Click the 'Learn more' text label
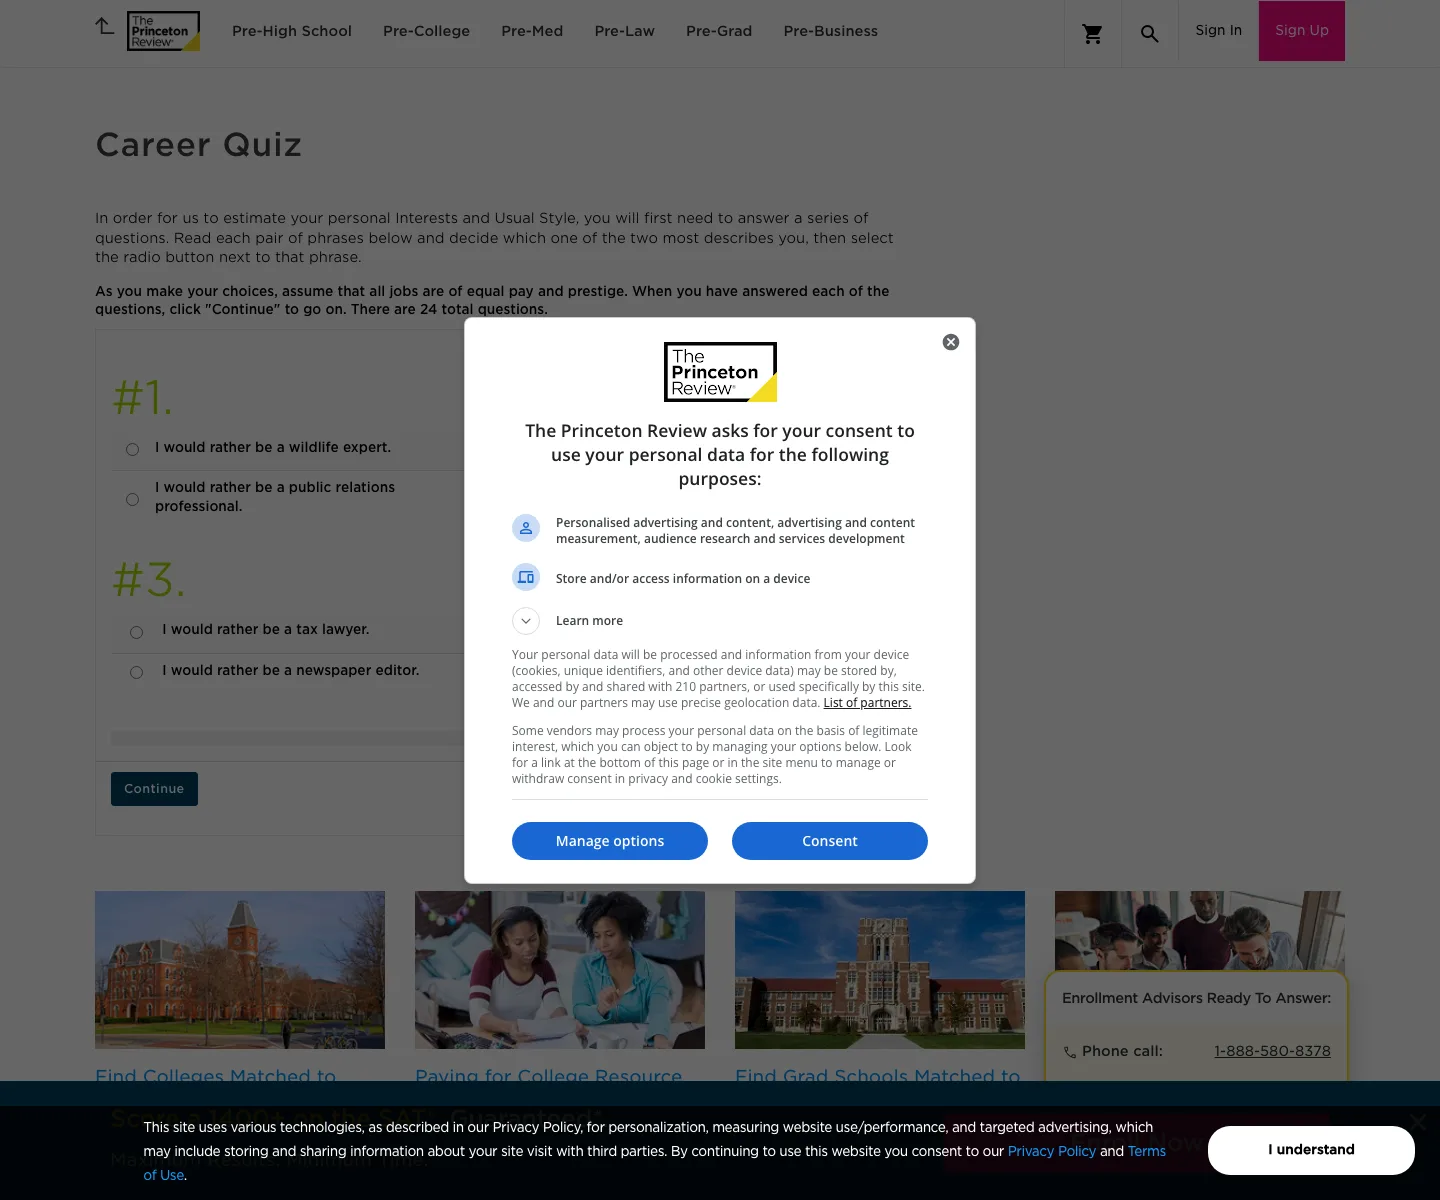The height and width of the screenshot is (1200, 1440). coord(589,621)
